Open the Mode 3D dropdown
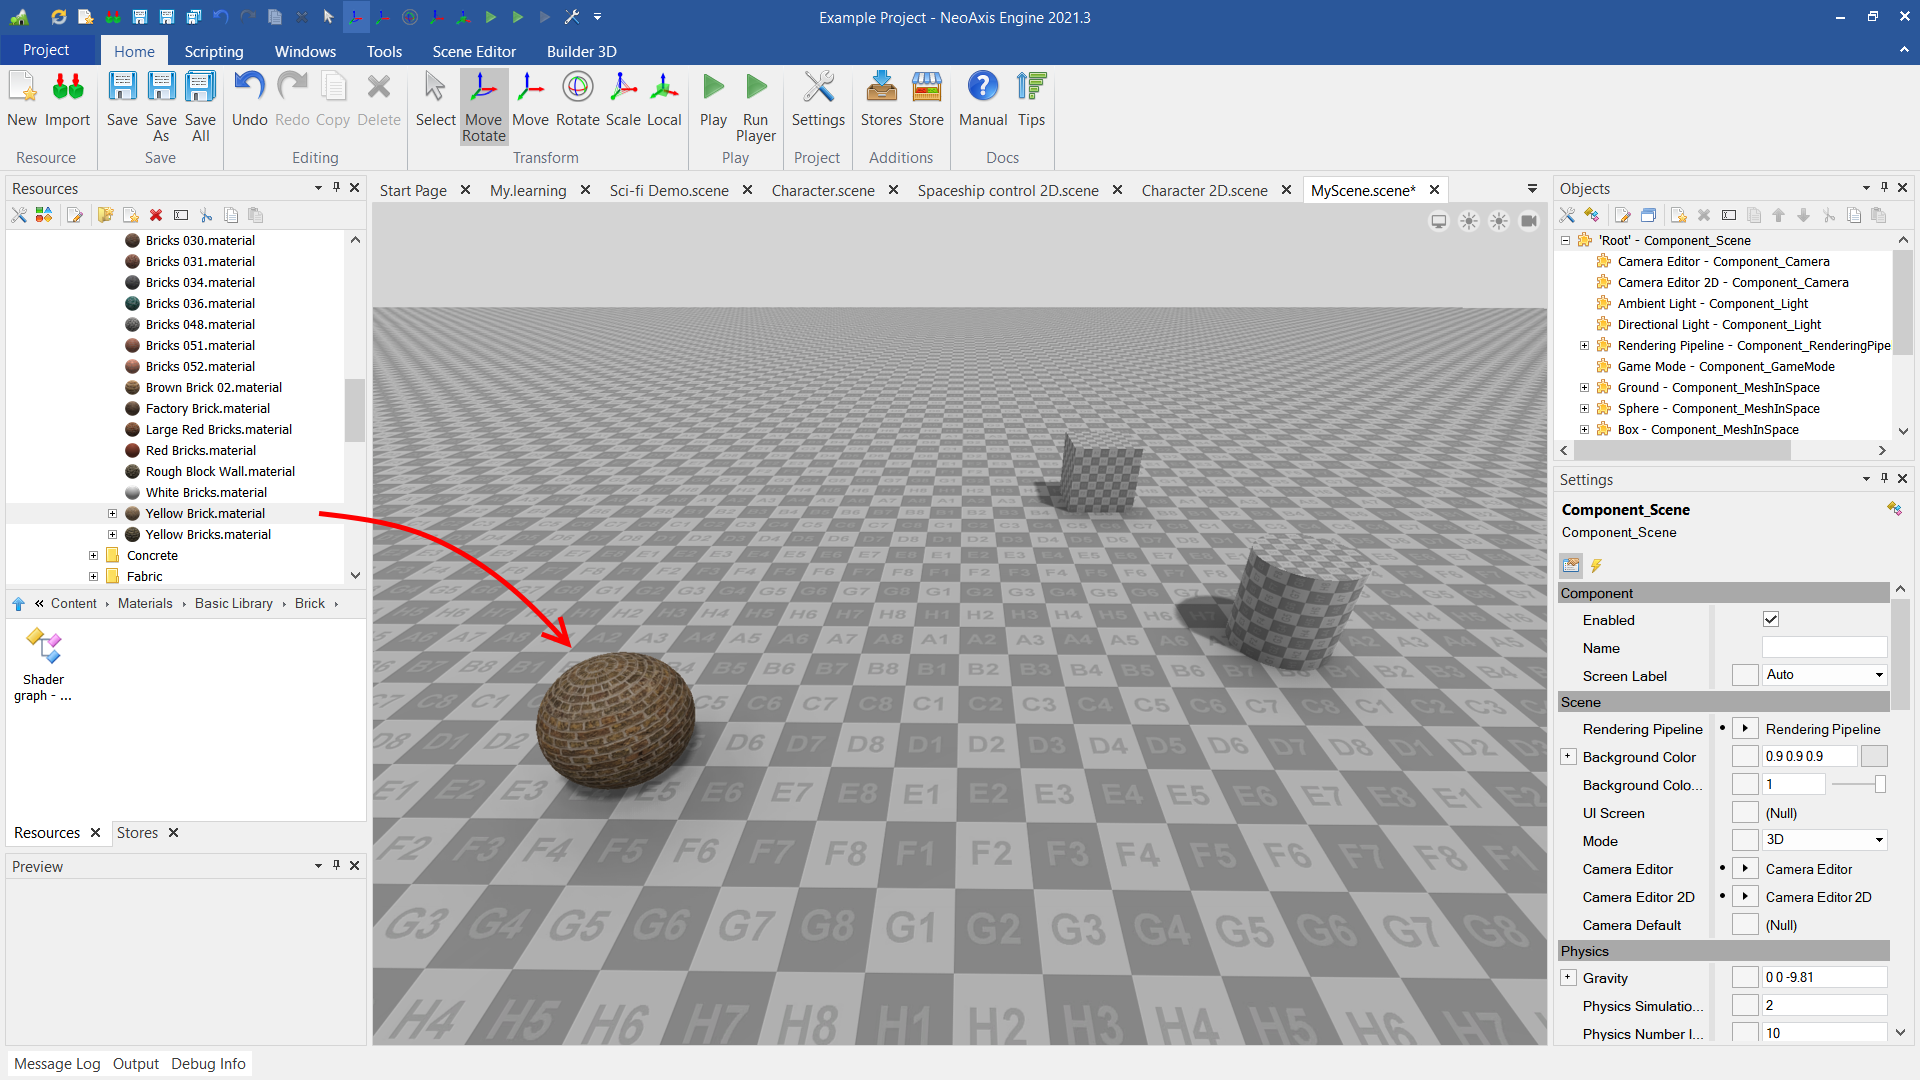The image size is (1920, 1080). point(1824,840)
